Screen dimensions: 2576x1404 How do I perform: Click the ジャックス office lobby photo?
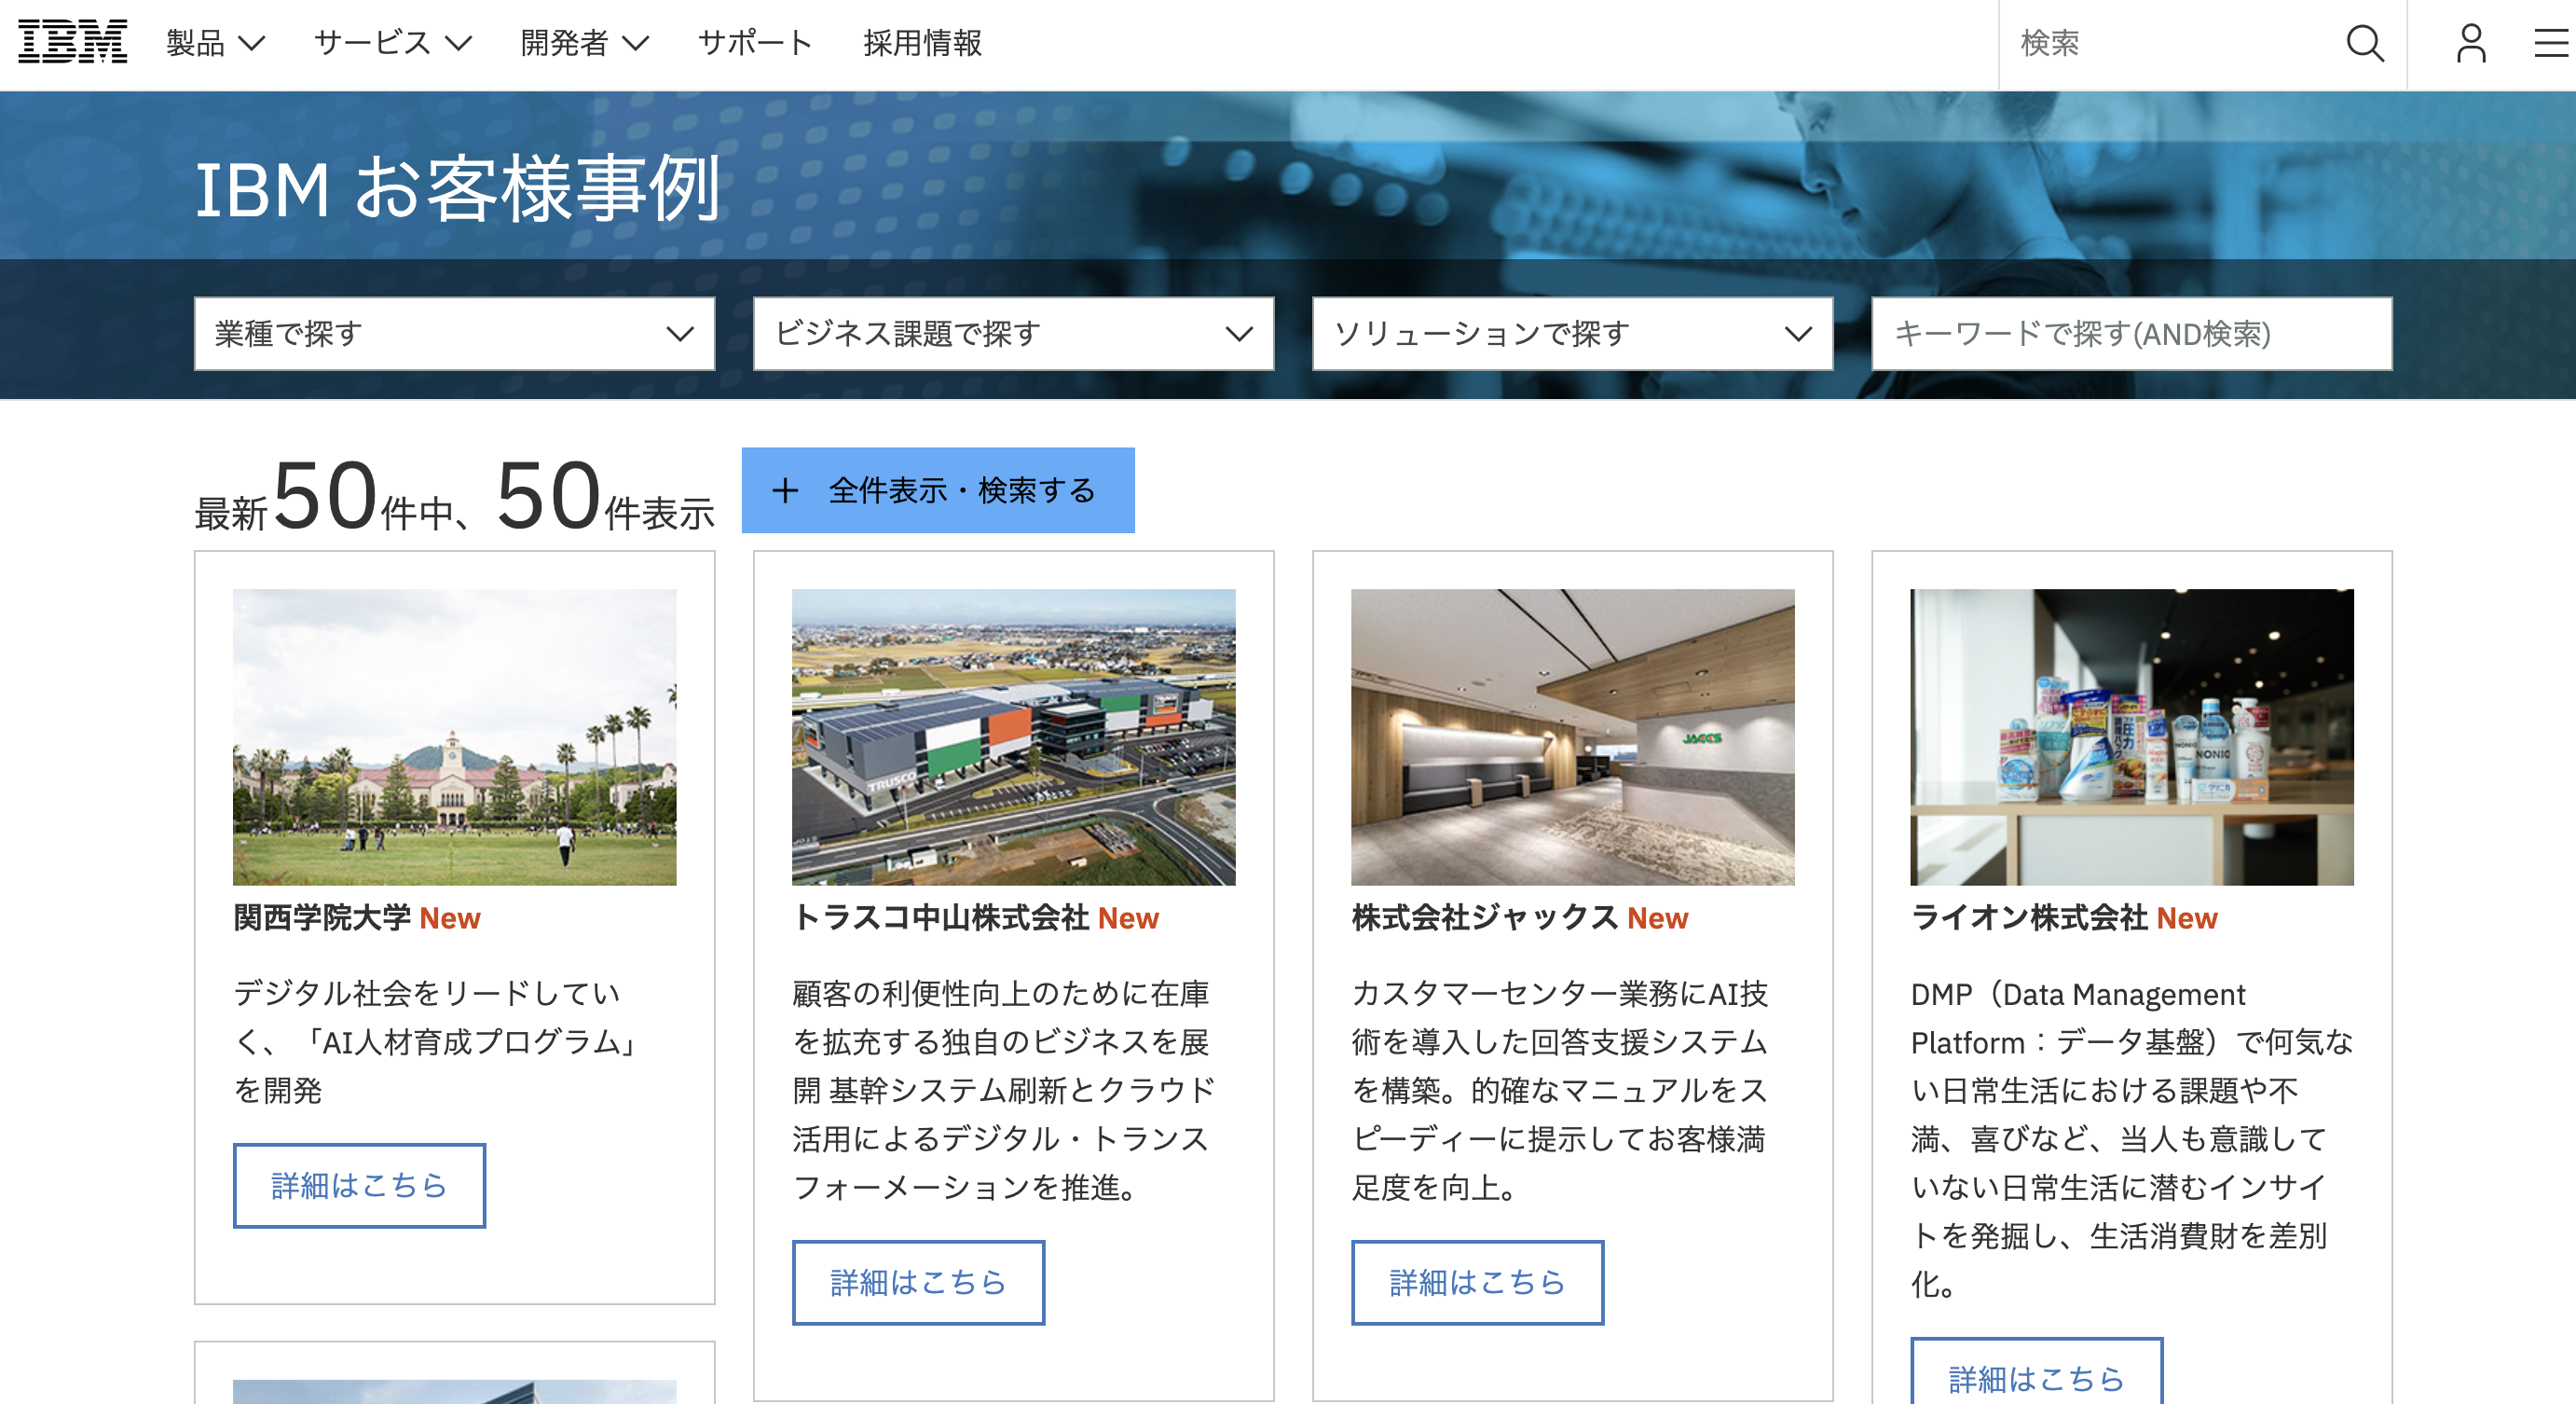click(x=1572, y=737)
